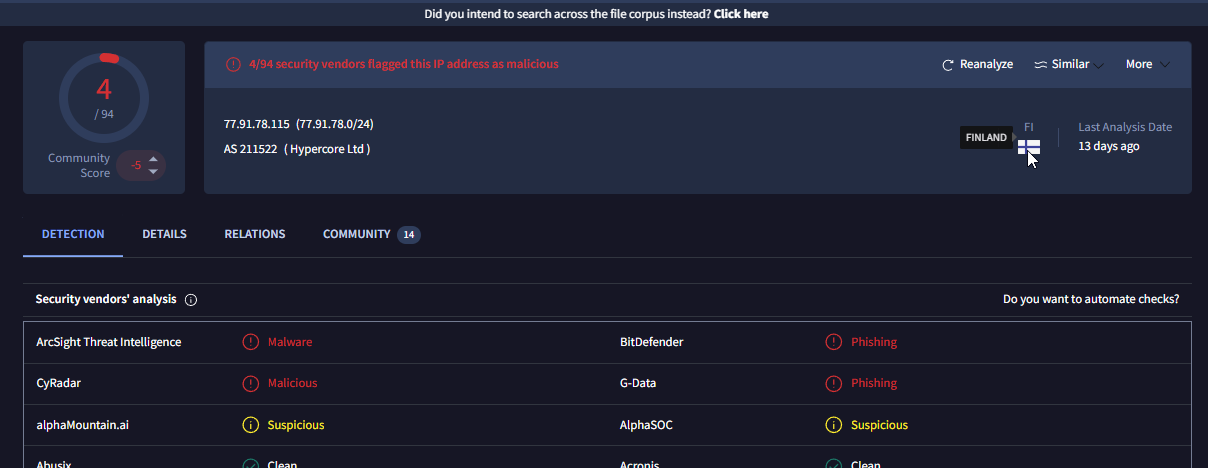Vote community score up with the arrow

[x=153, y=158]
